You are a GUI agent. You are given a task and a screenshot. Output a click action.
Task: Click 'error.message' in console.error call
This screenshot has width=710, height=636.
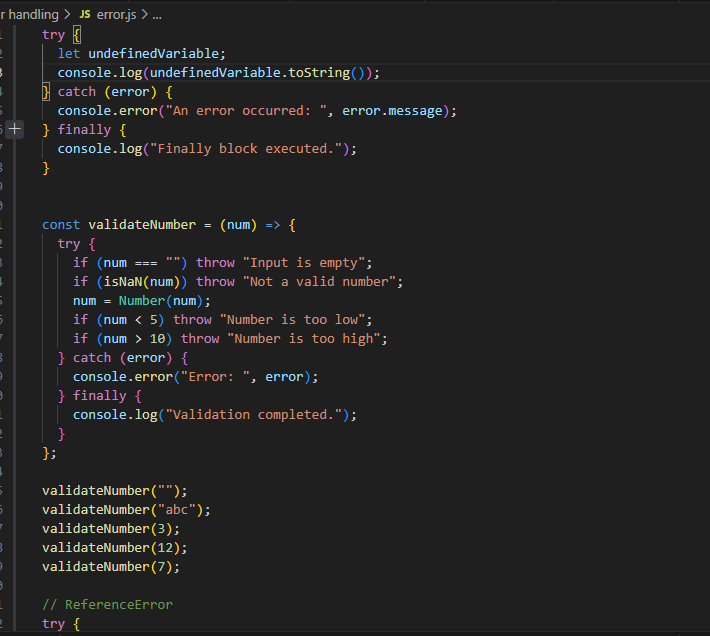point(392,110)
